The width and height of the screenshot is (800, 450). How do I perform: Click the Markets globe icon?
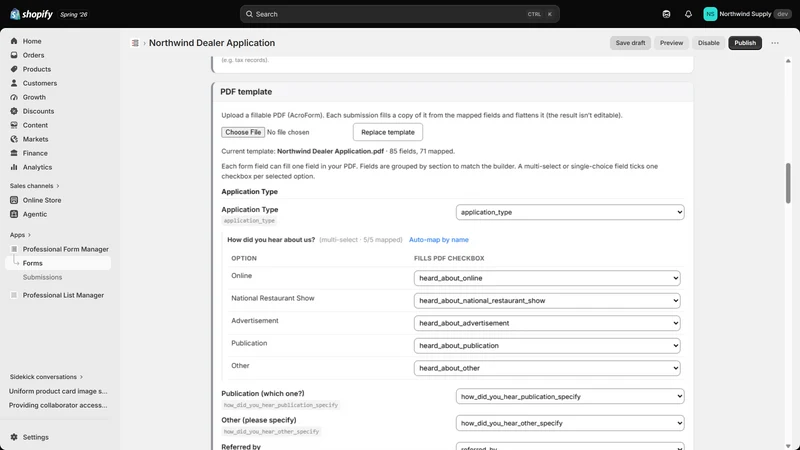click(x=14, y=139)
